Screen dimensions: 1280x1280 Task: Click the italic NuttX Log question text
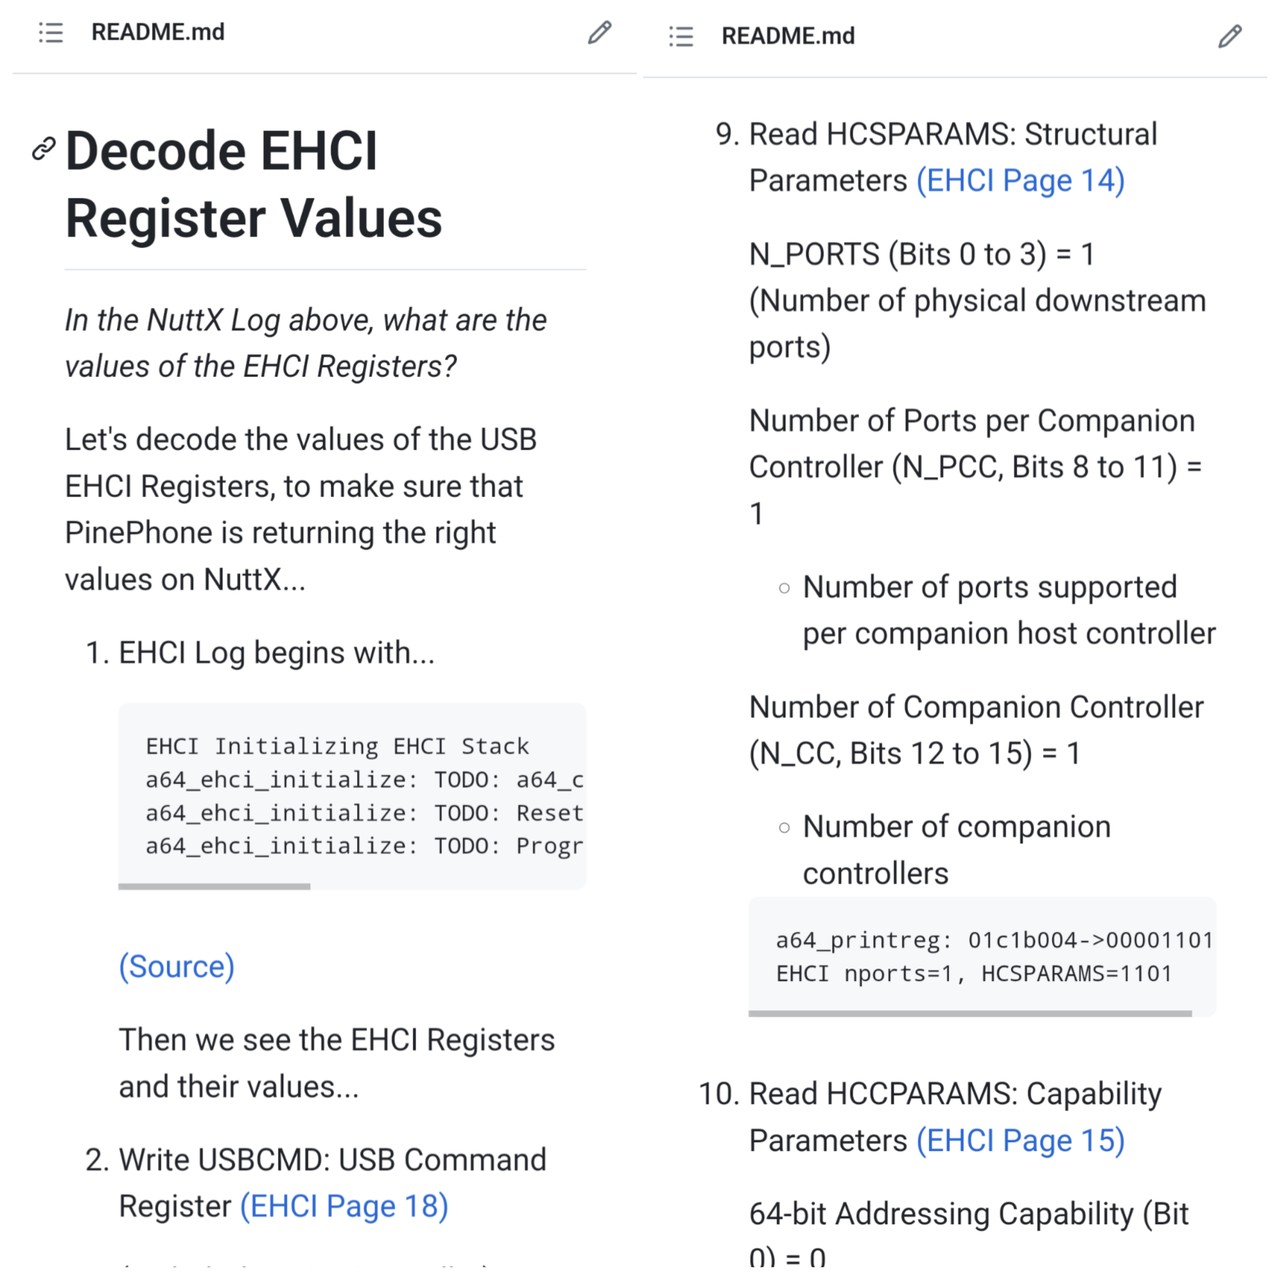coord(305,343)
